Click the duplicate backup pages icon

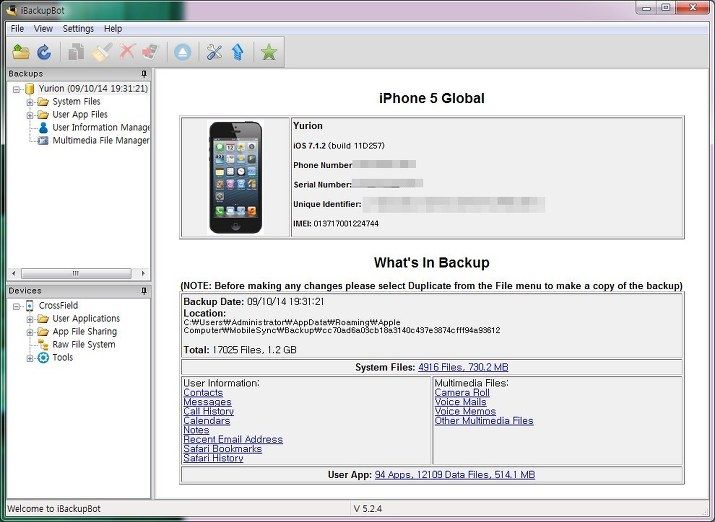(x=76, y=52)
